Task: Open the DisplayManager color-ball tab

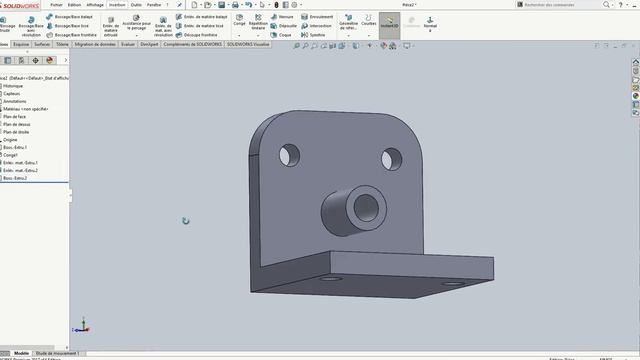Action: (x=50, y=60)
